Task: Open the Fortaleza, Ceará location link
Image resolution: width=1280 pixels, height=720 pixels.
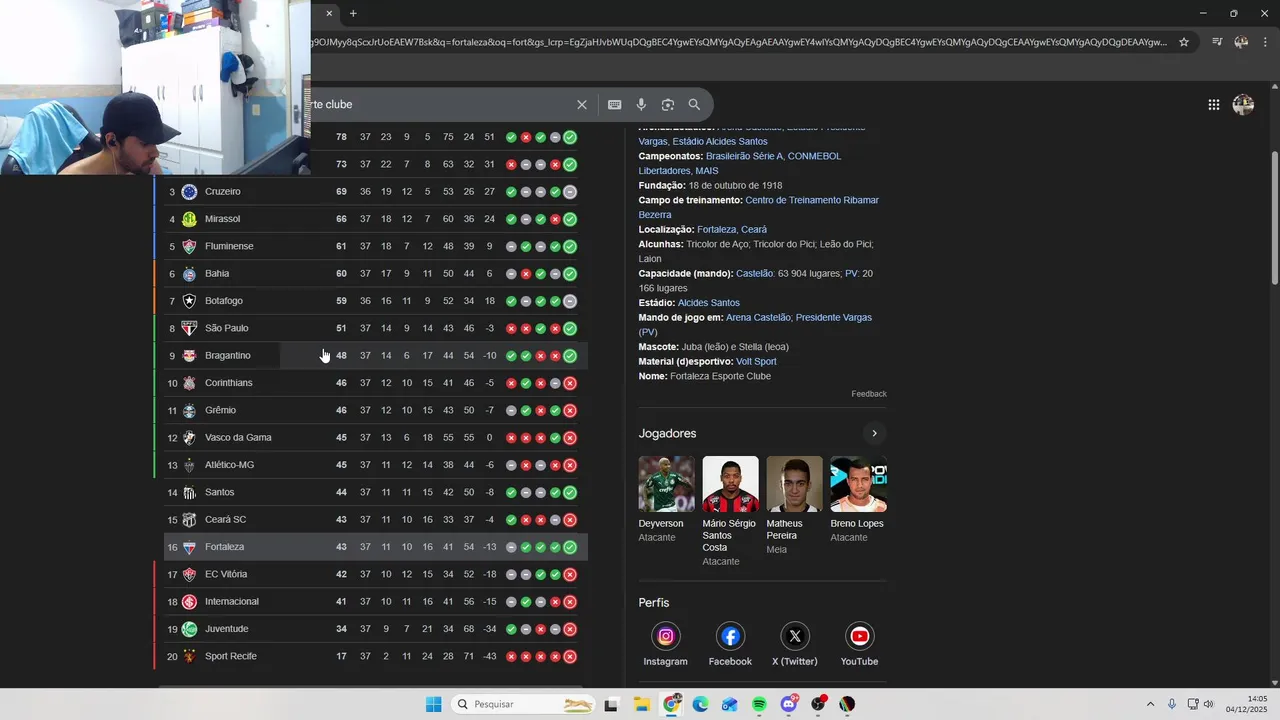Action: pyautogui.click(x=732, y=229)
